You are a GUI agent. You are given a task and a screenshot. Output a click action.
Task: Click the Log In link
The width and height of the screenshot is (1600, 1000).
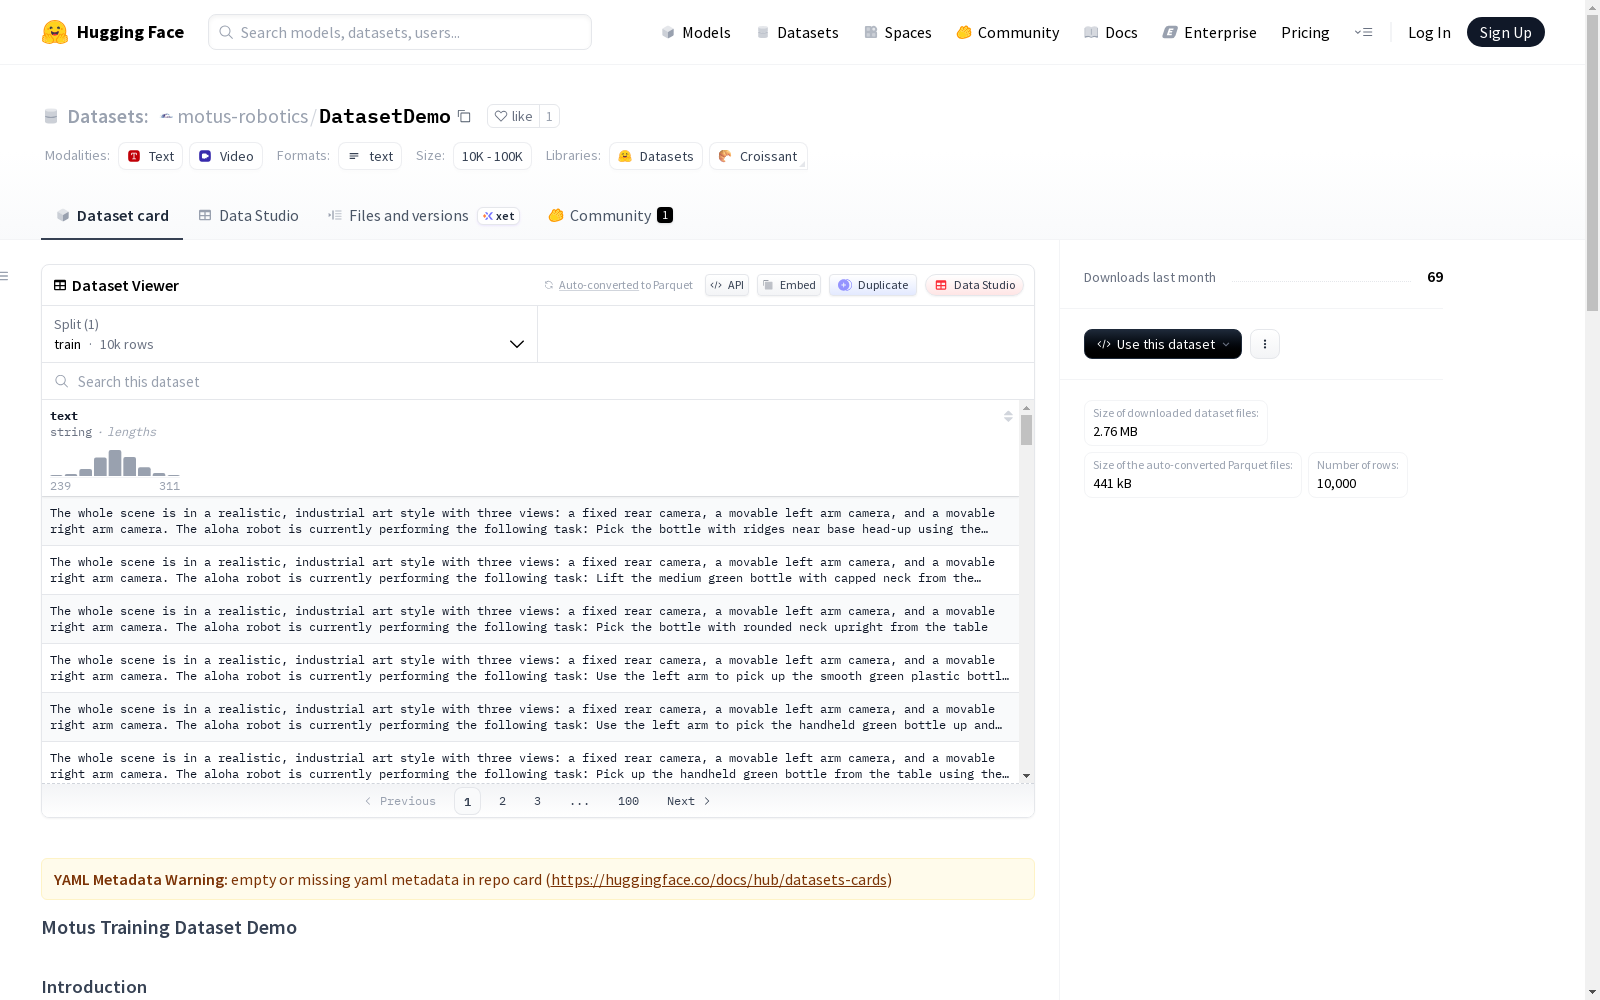point(1429,32)
